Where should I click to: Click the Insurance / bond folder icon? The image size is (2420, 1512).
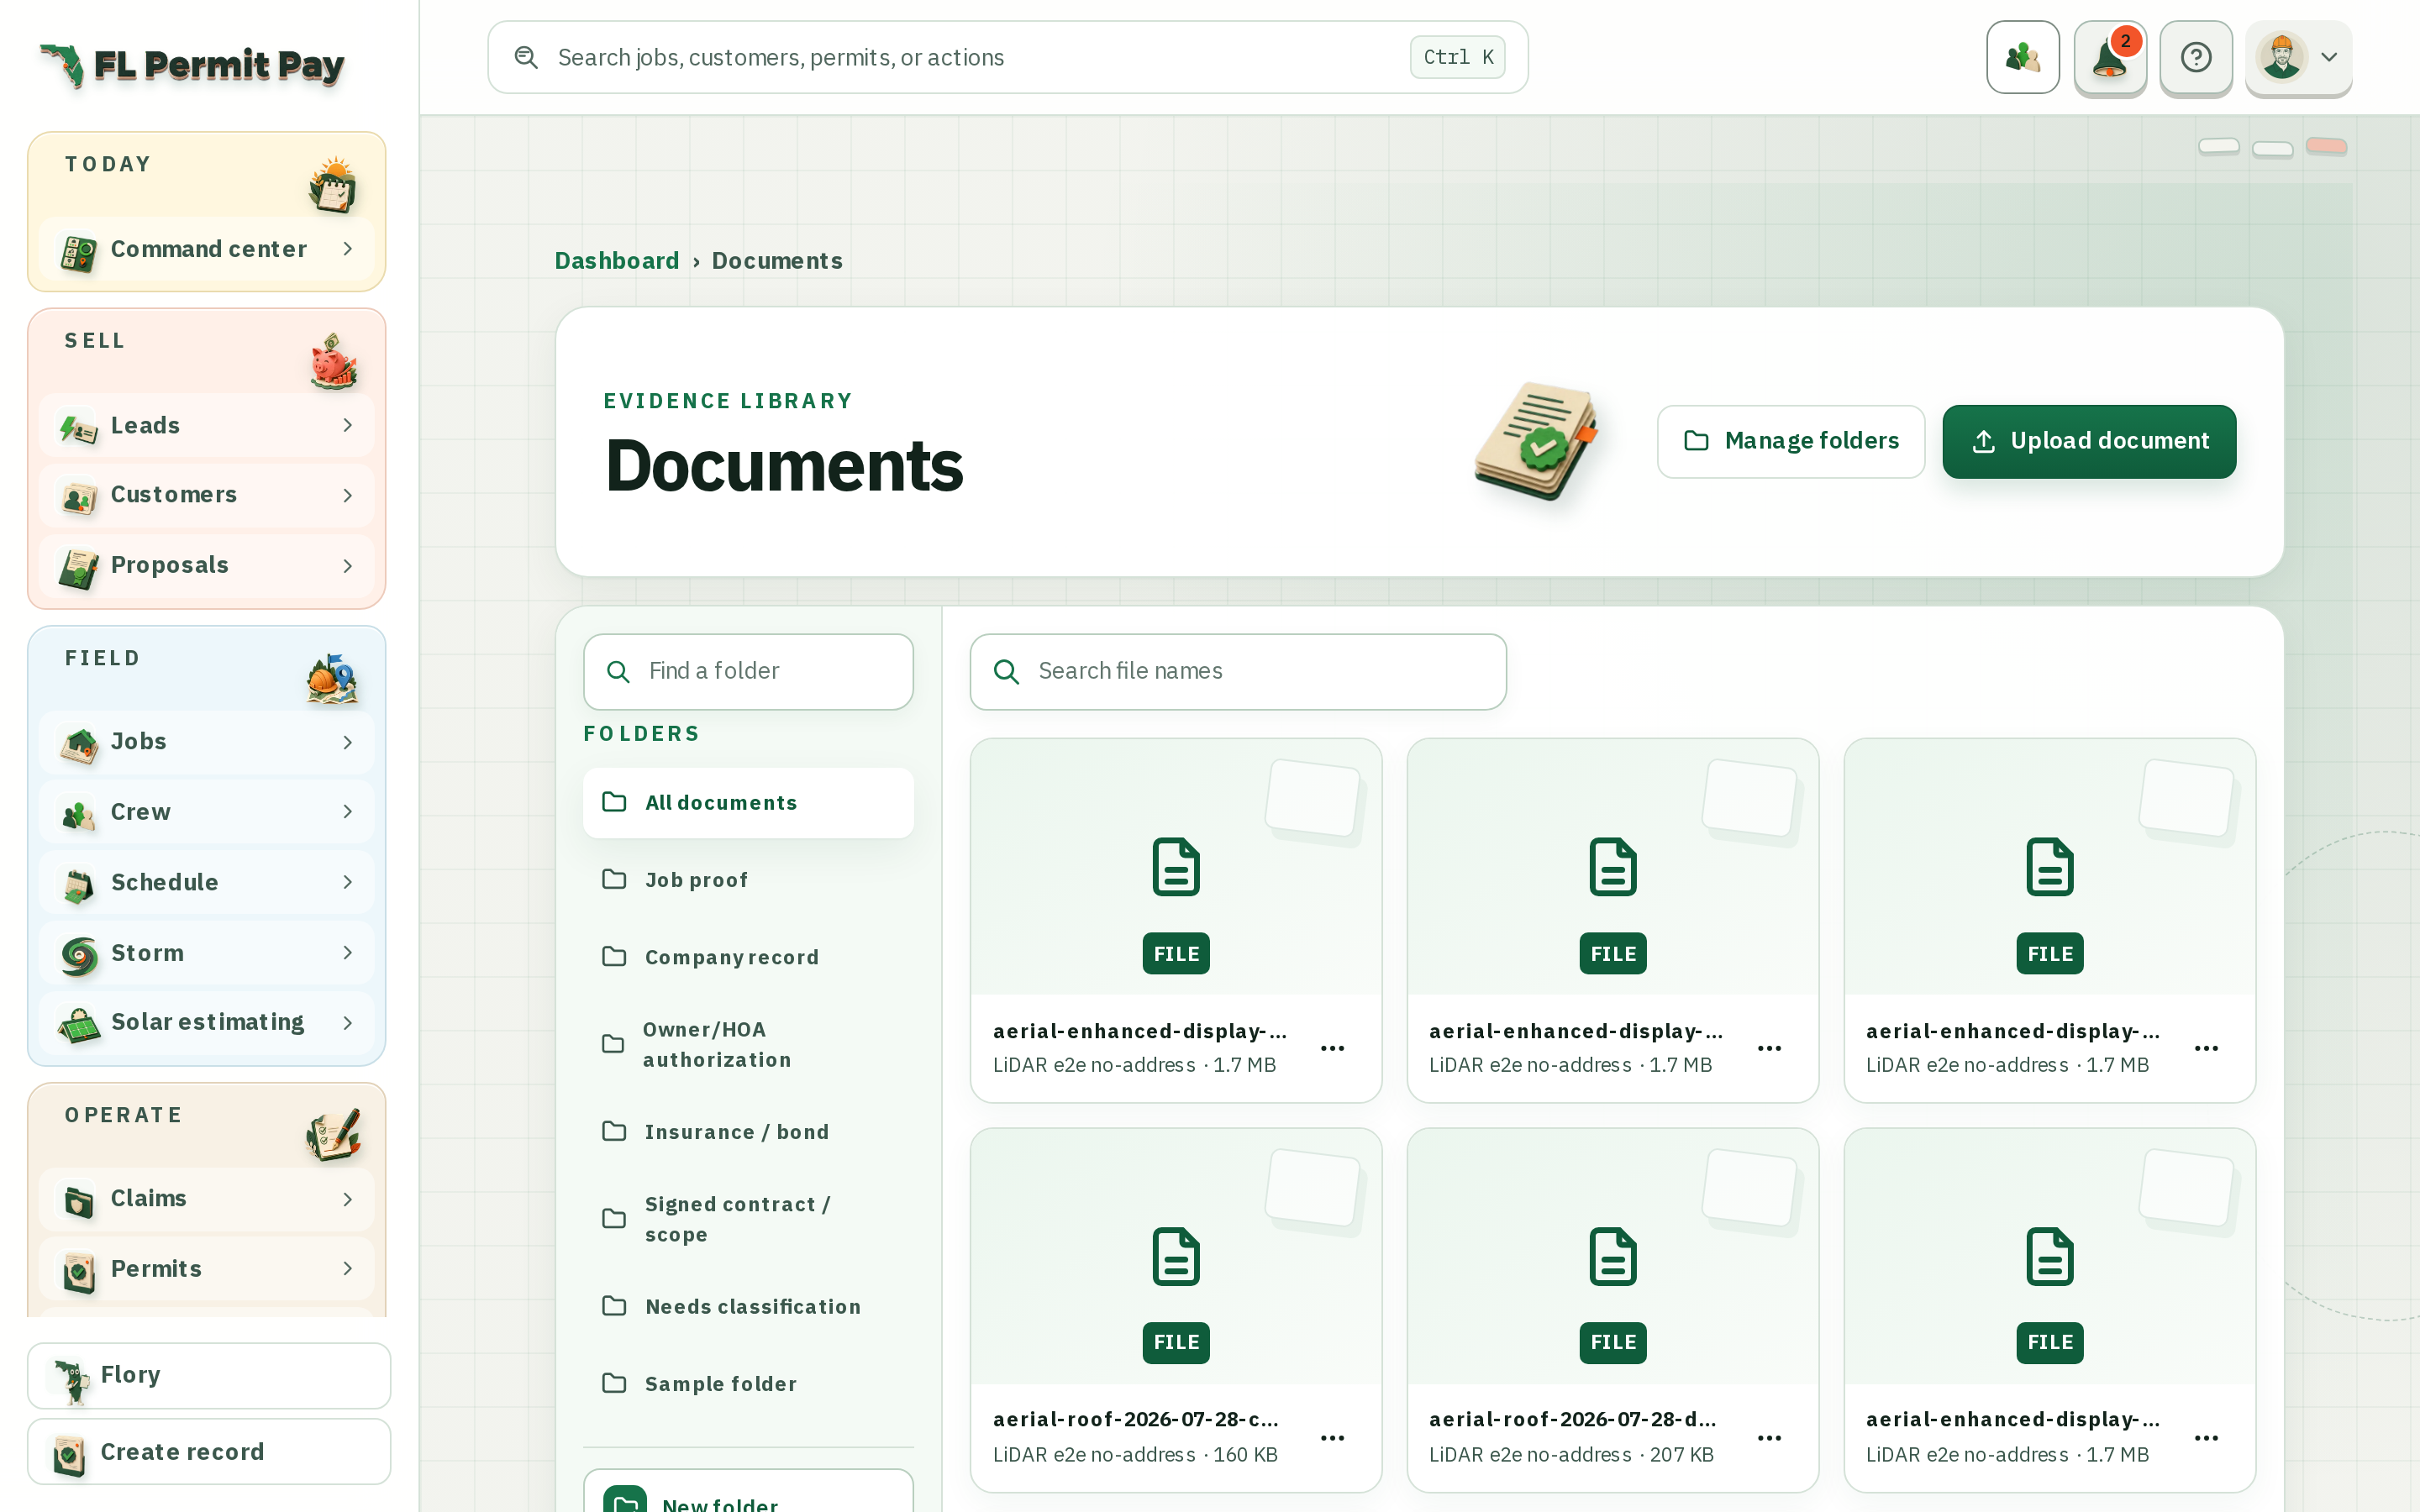pyautogui.click(x=614, y=1131)
